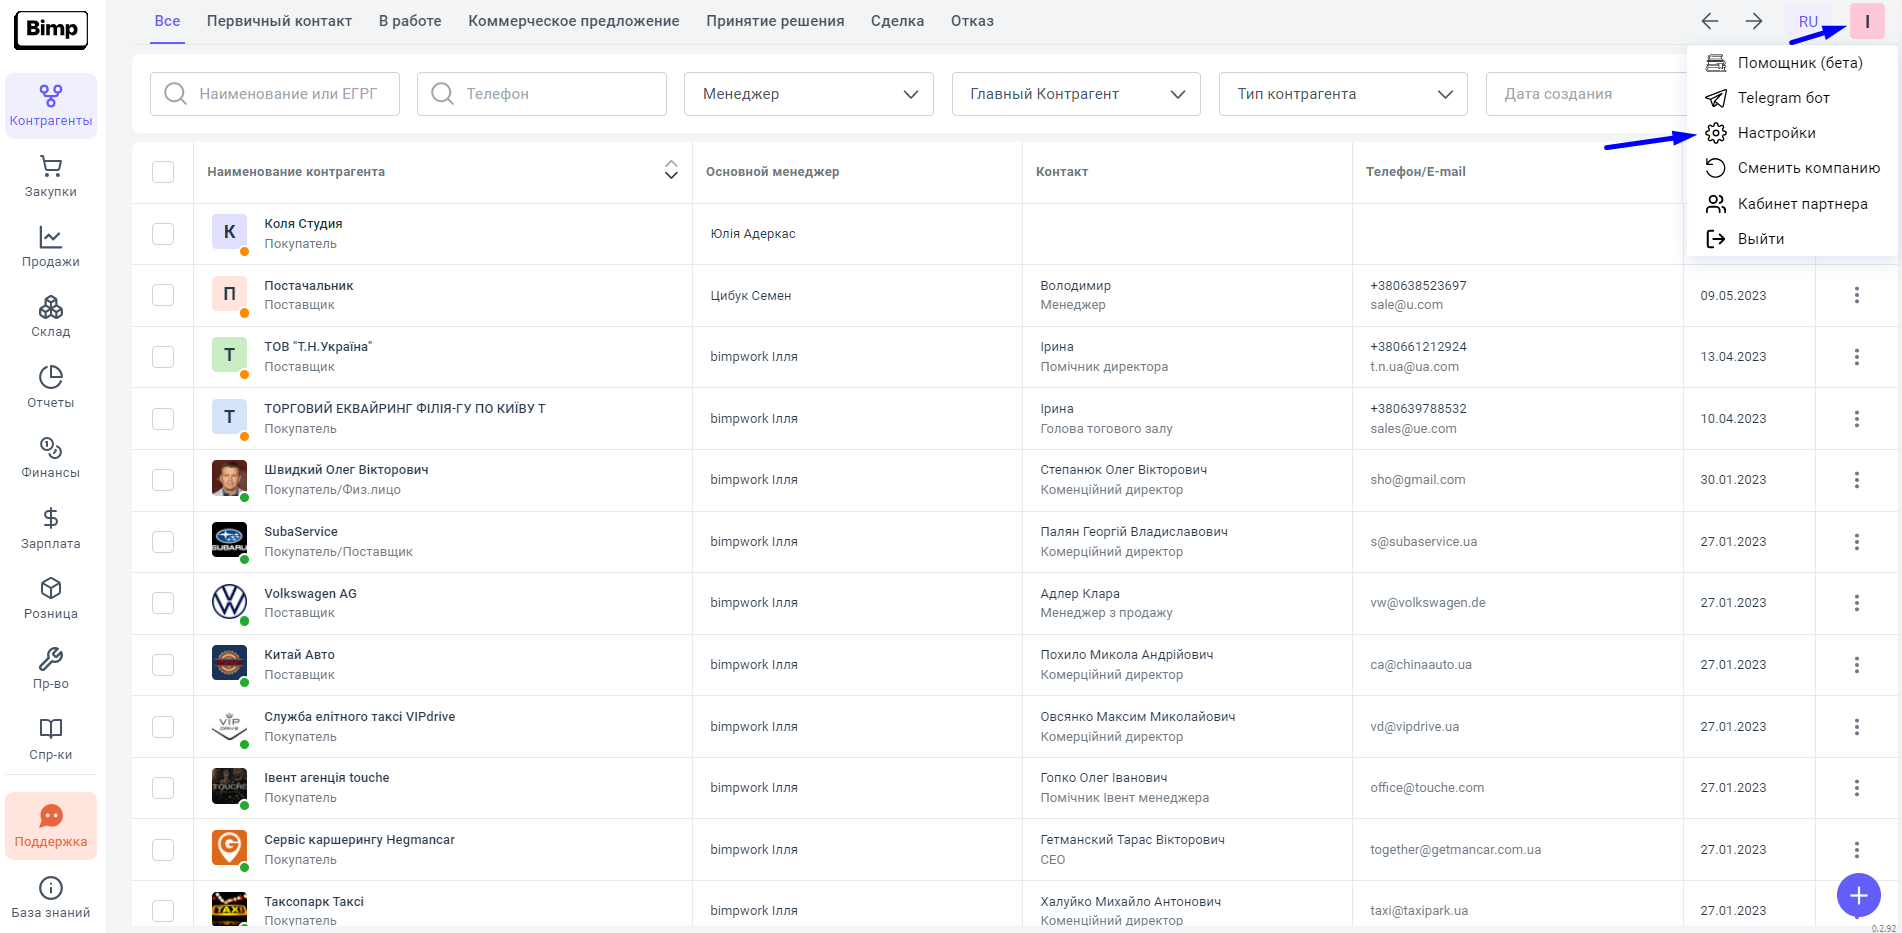
Task: Open the Отчеты reports section
Action: click(x=50, y=387)
